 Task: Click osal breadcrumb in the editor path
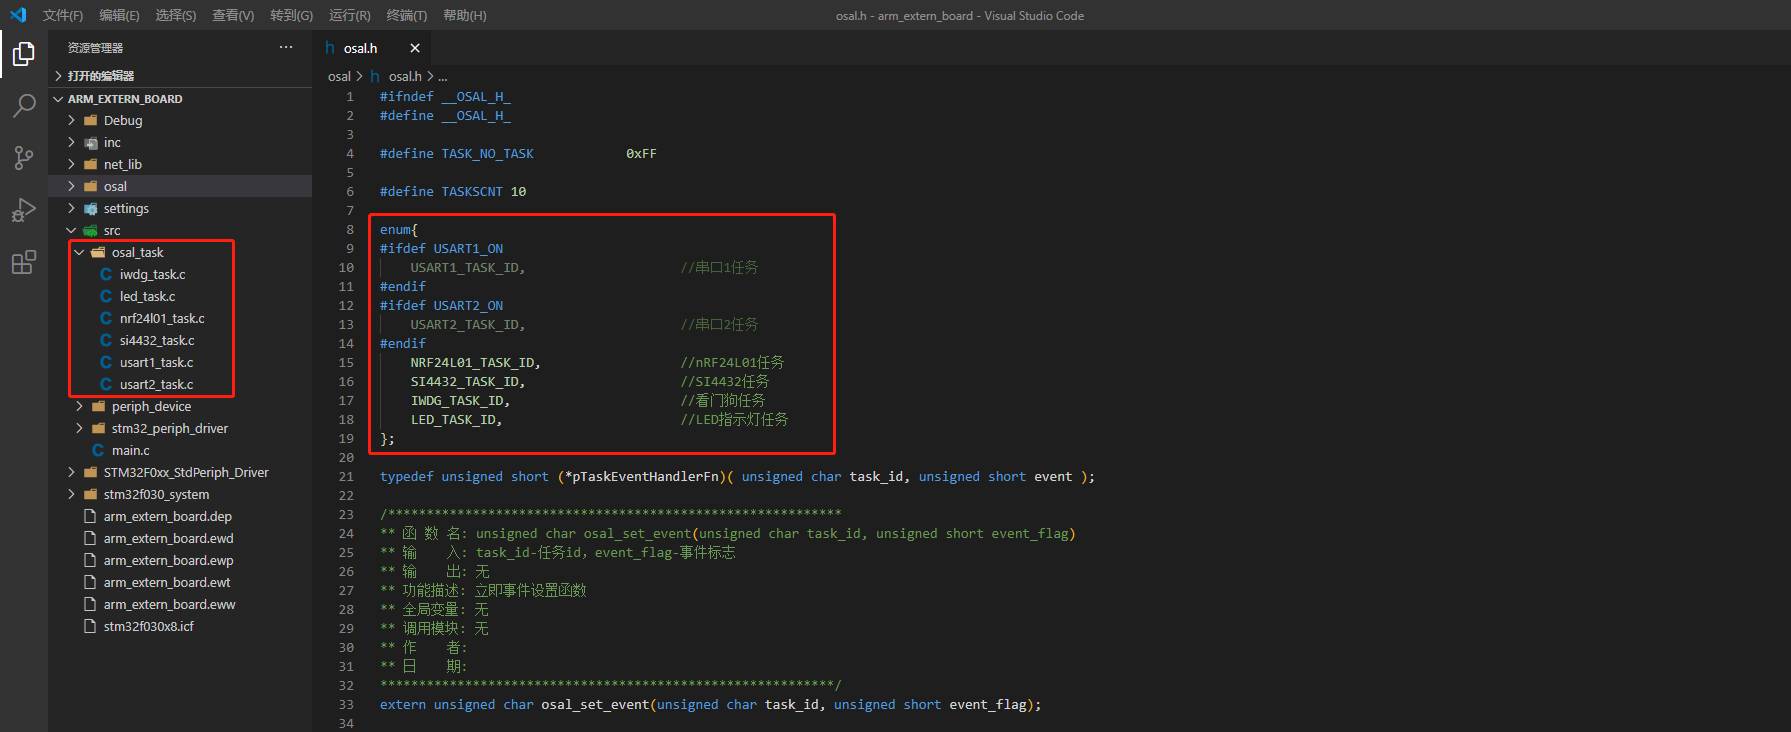click(339, 76)
